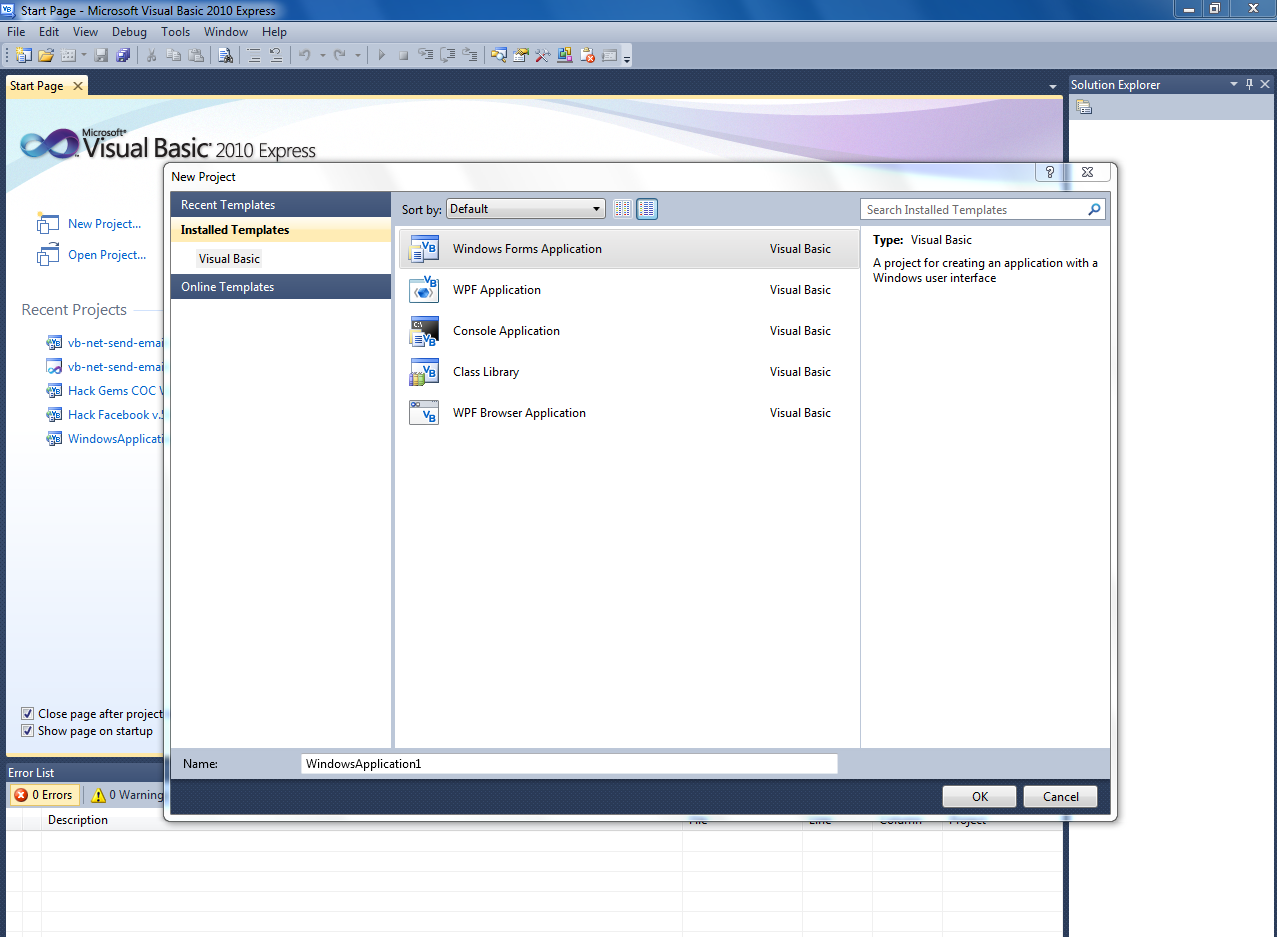Screen dimensions: 1277x937
Task: Open the Edit menu
Action: [x=49, y=32]
